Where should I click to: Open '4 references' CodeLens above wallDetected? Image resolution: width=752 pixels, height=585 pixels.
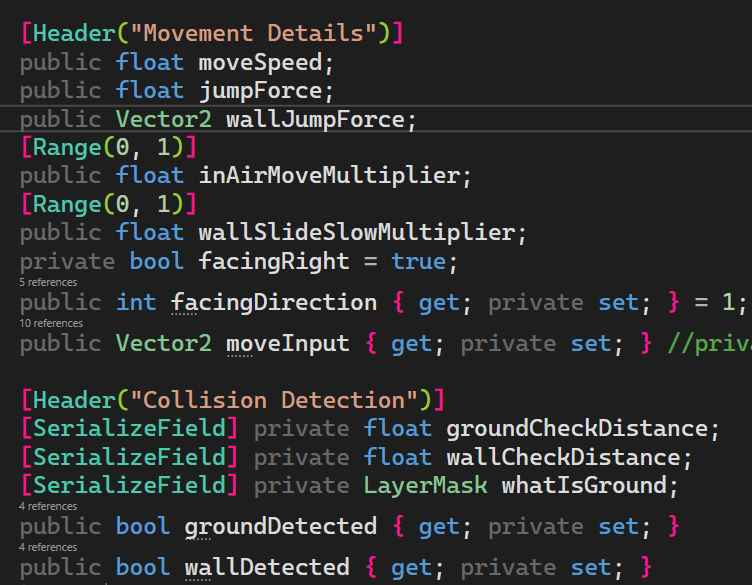click(48, 547)
